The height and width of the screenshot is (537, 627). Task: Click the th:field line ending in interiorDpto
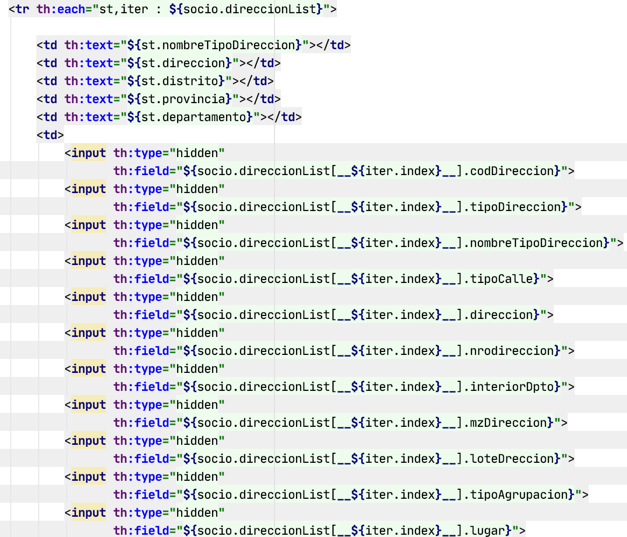pos(344,387)
